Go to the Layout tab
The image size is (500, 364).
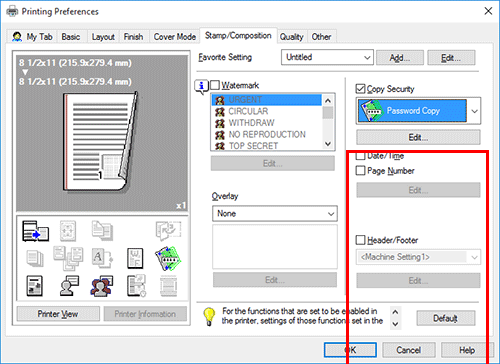click(x=103, y=37)
